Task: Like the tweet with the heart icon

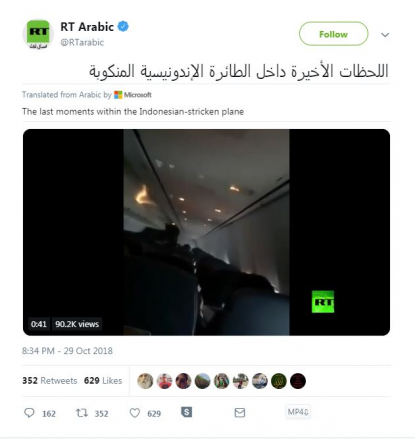Action: pos(135,413)
